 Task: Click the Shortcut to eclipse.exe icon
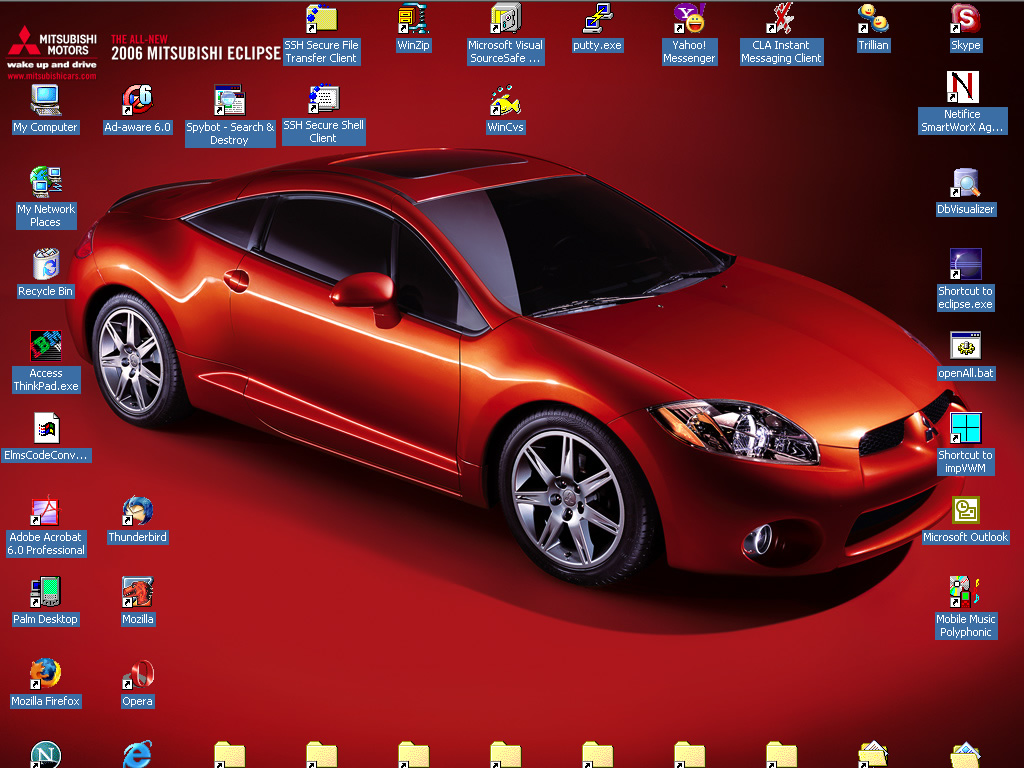tap(965, 264)
